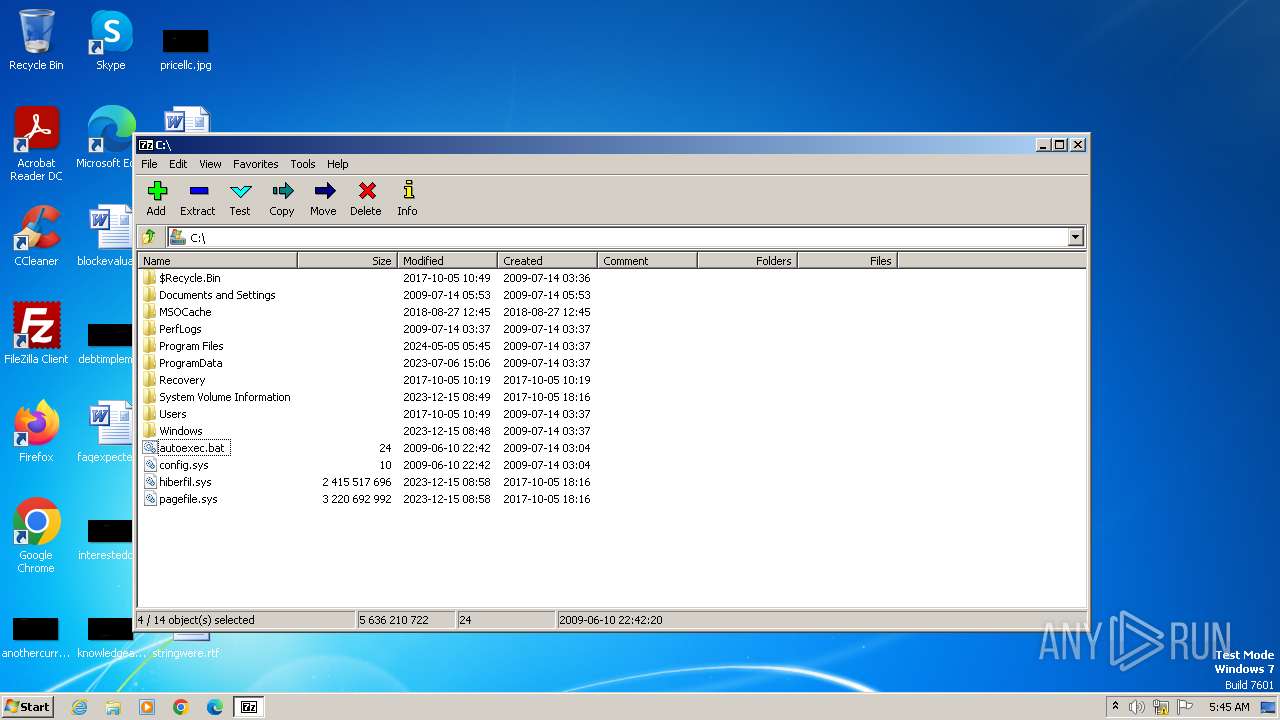Screen dimensions: 1280x720
Task: Select the Users folder
Action: coord(172,414)
